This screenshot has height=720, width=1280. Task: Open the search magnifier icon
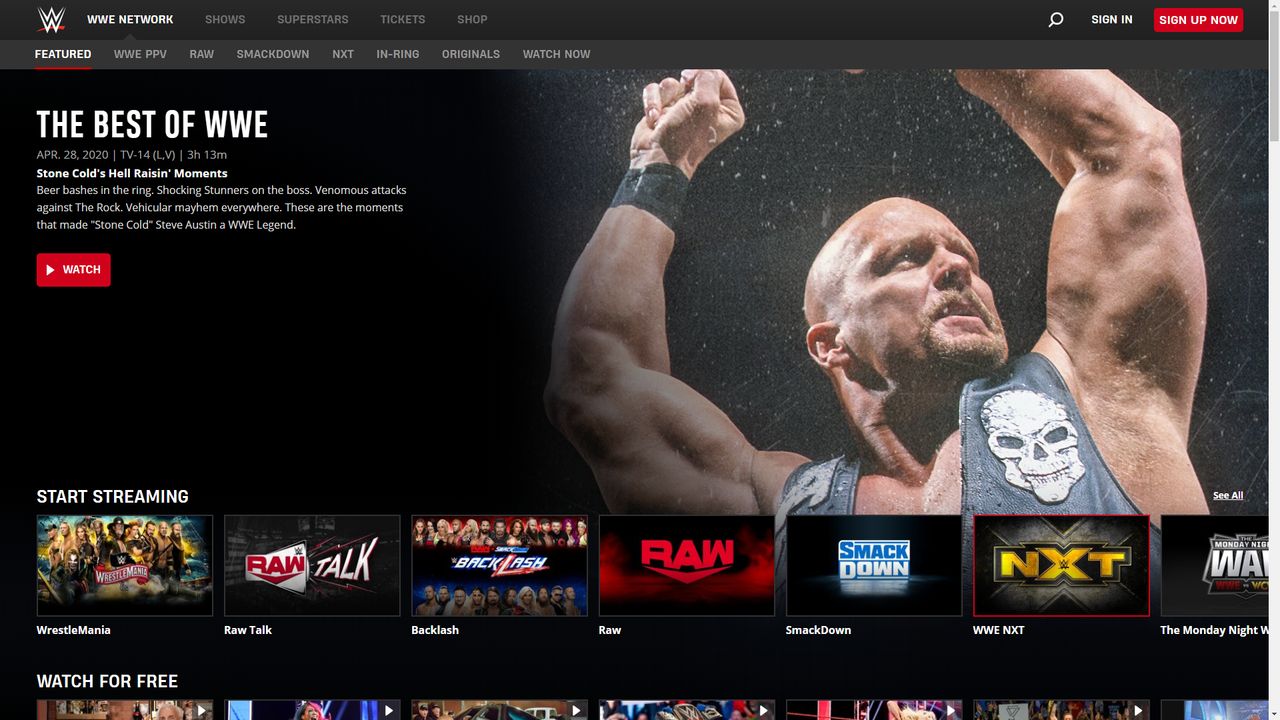(1055, 20)
